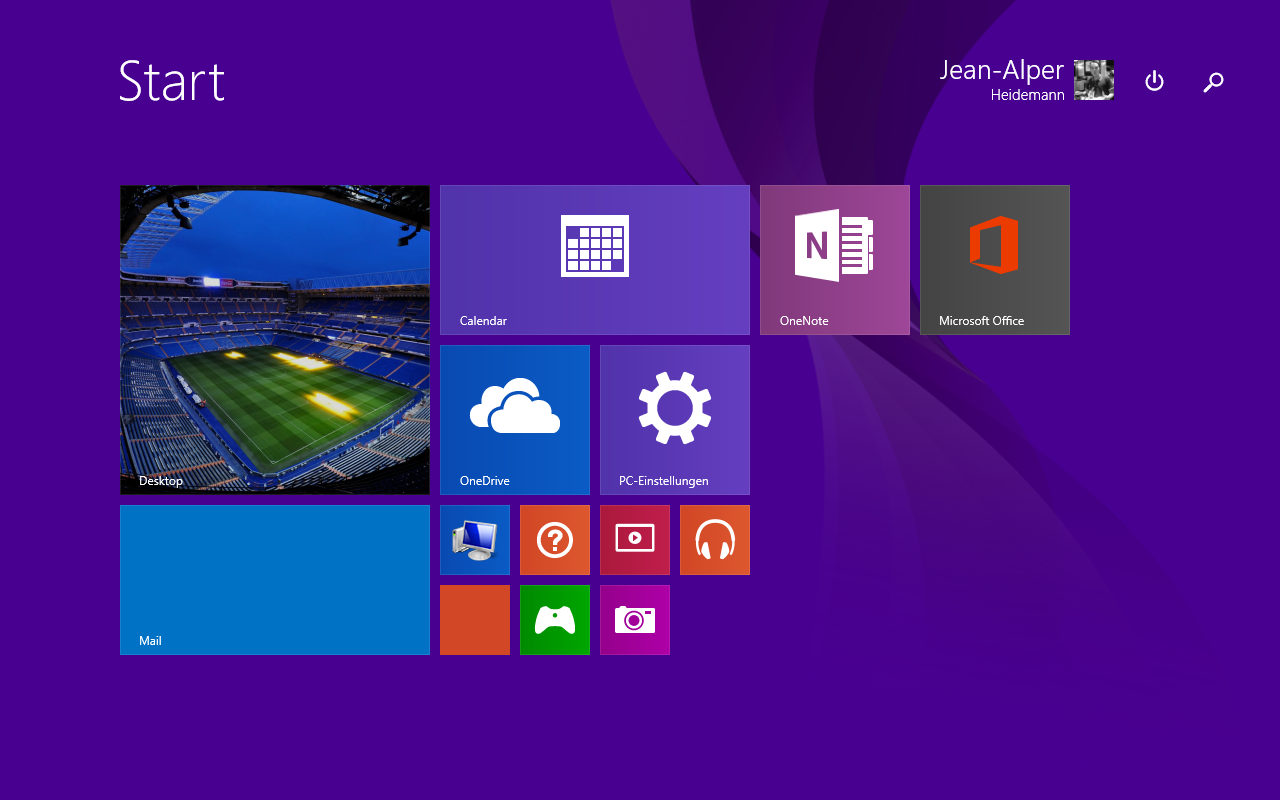Open the computer monitor small tile
The image size is (1280, 800).
coord(475,540)
